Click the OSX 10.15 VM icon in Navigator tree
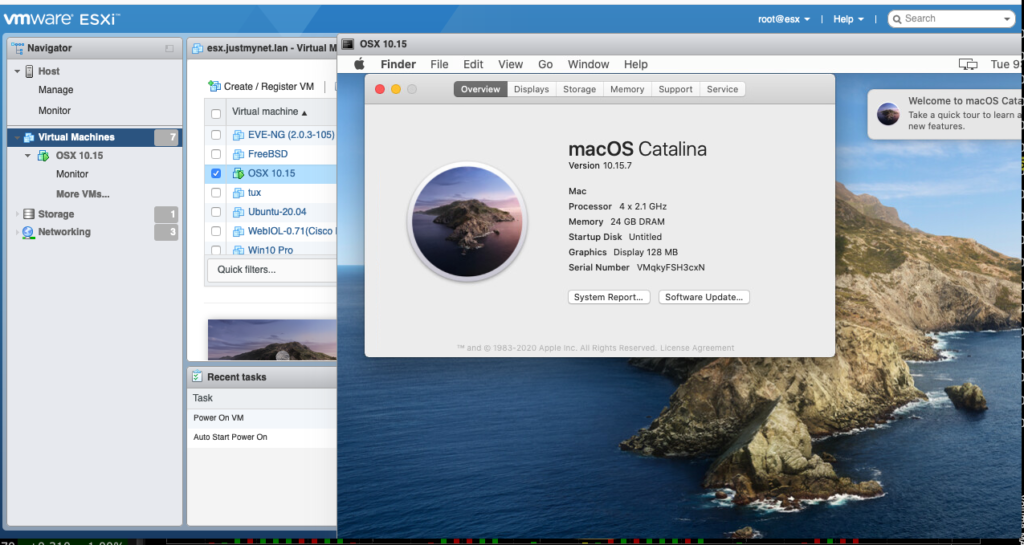This screenshot has height=545, width=1024. point(43,155)
